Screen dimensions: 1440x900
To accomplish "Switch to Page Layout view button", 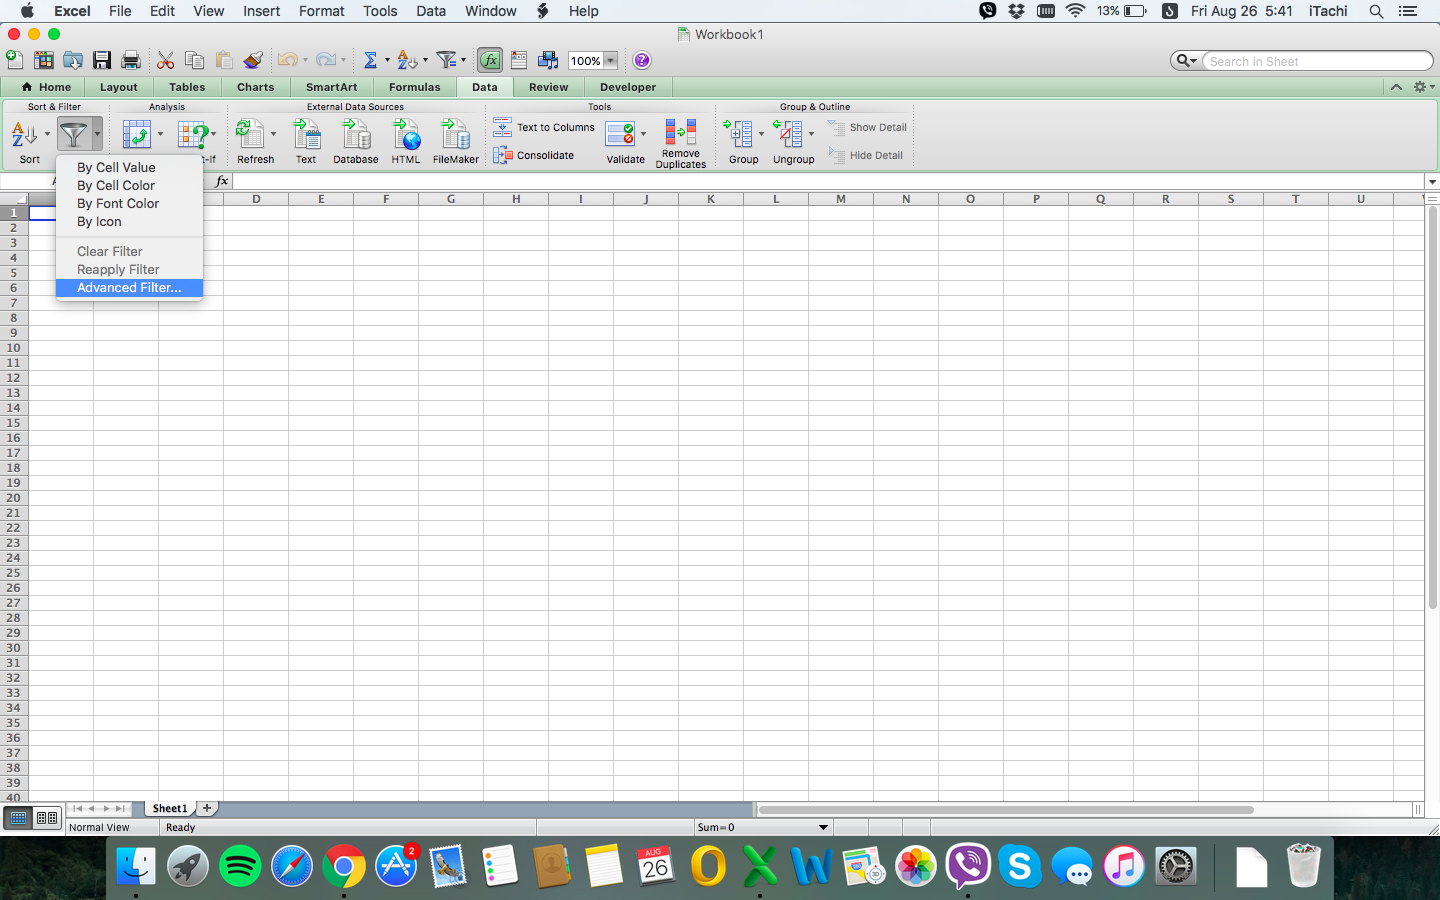I will 46,818.
